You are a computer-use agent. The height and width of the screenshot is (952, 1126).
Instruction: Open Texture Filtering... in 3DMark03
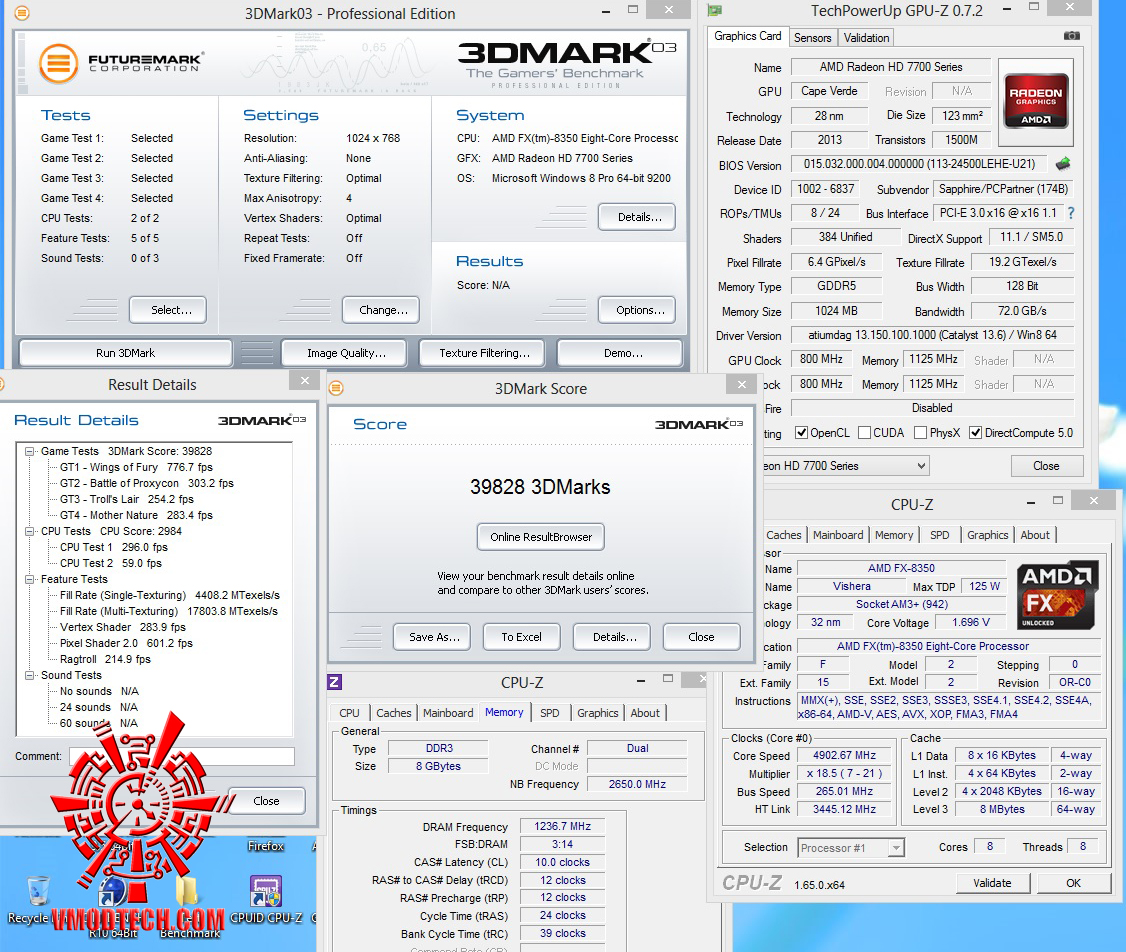[x=483, y=353]
